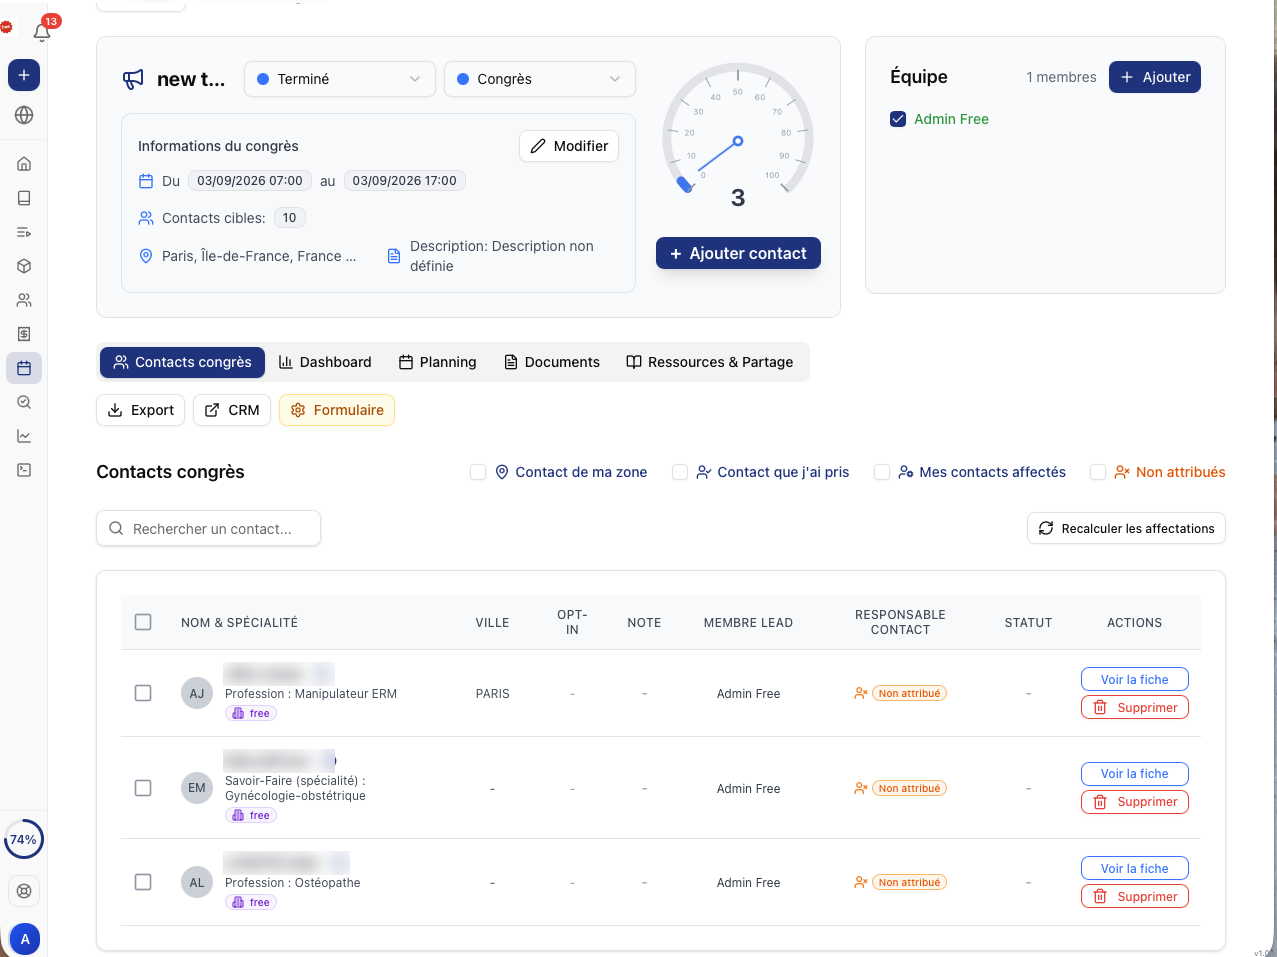Switch to the Planning tab
Screen dimensions: 1277x957
point(437,362)
